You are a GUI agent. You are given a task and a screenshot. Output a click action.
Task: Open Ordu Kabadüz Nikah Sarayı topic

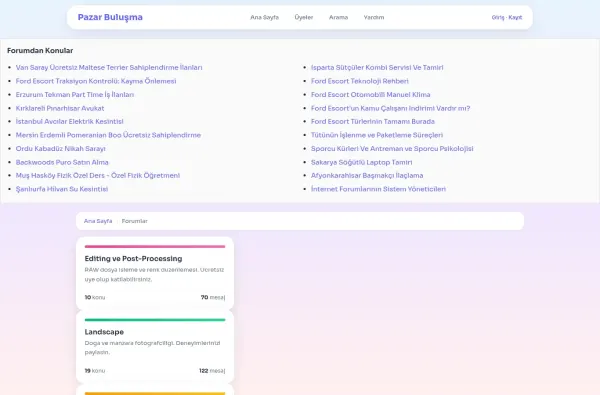pyautogui.click(x=60, y=149)
